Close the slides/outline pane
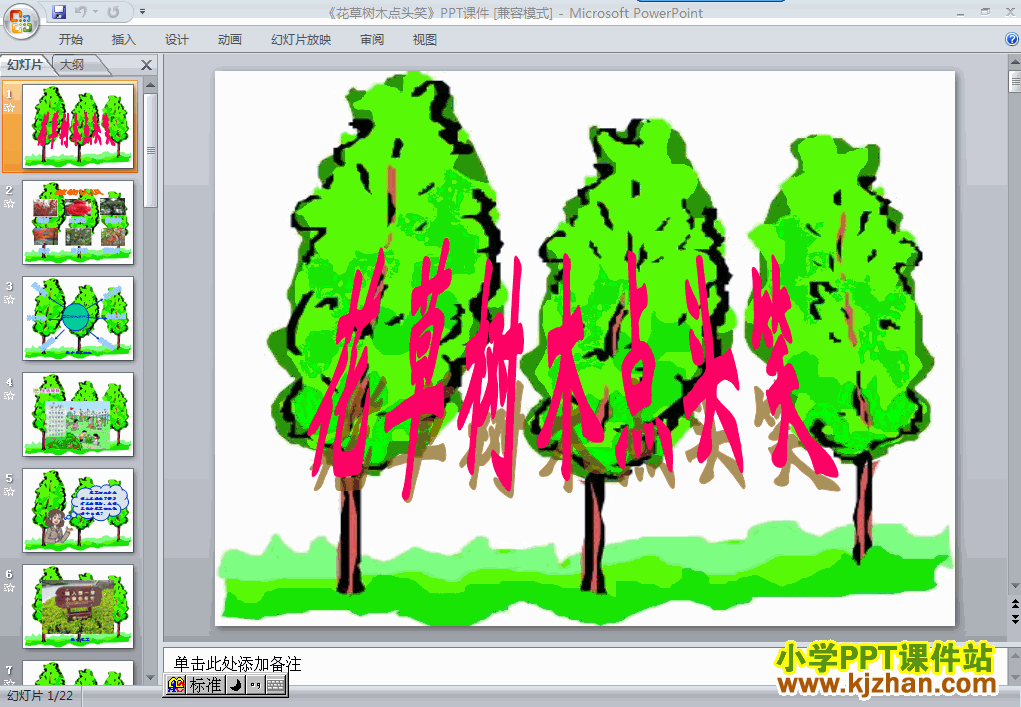This screenshot has height=707, width=1021. coord(147,65)
